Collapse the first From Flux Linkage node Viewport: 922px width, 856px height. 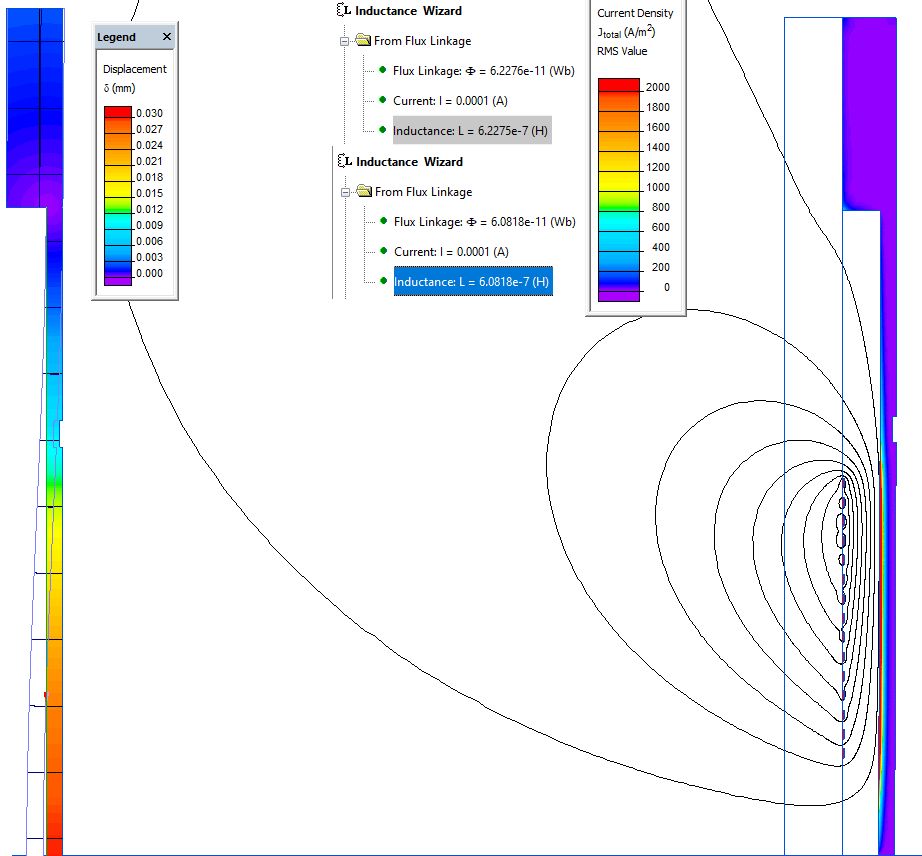(x=345, y=41)
